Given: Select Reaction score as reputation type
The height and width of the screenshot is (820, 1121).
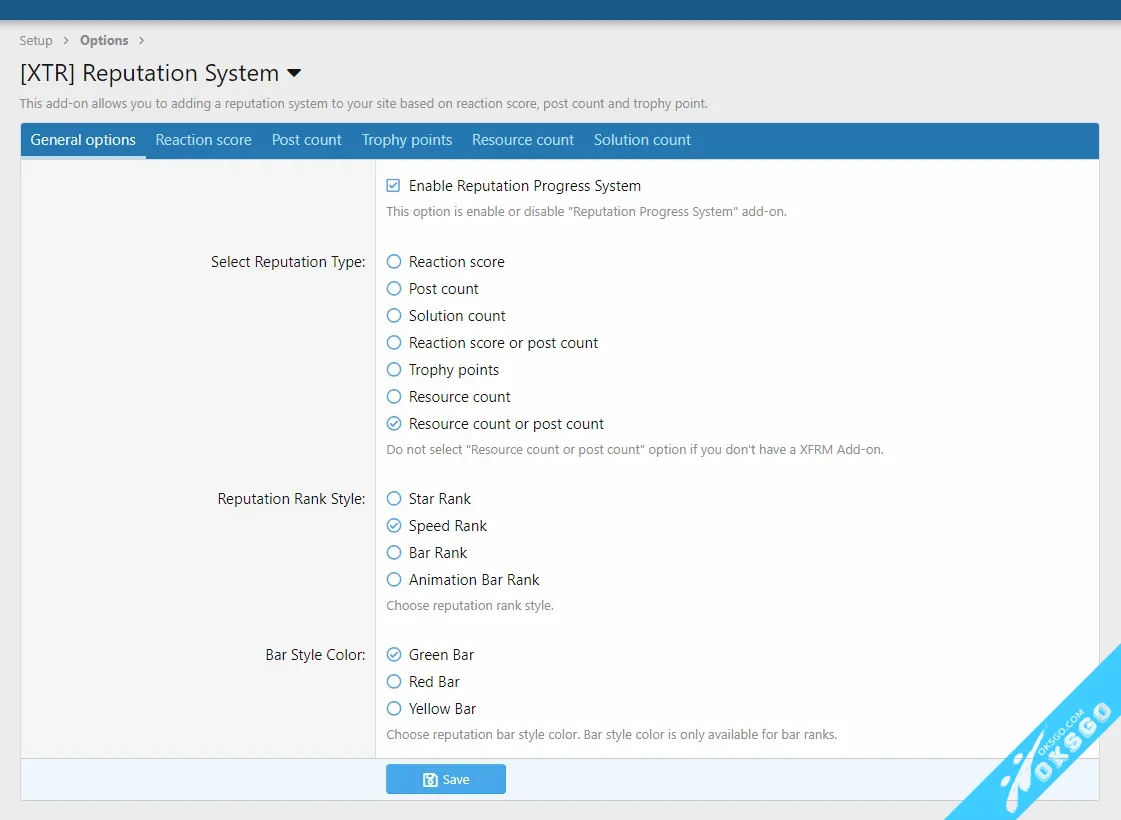Looking at the screenshot, I should (x=393, y=261).
